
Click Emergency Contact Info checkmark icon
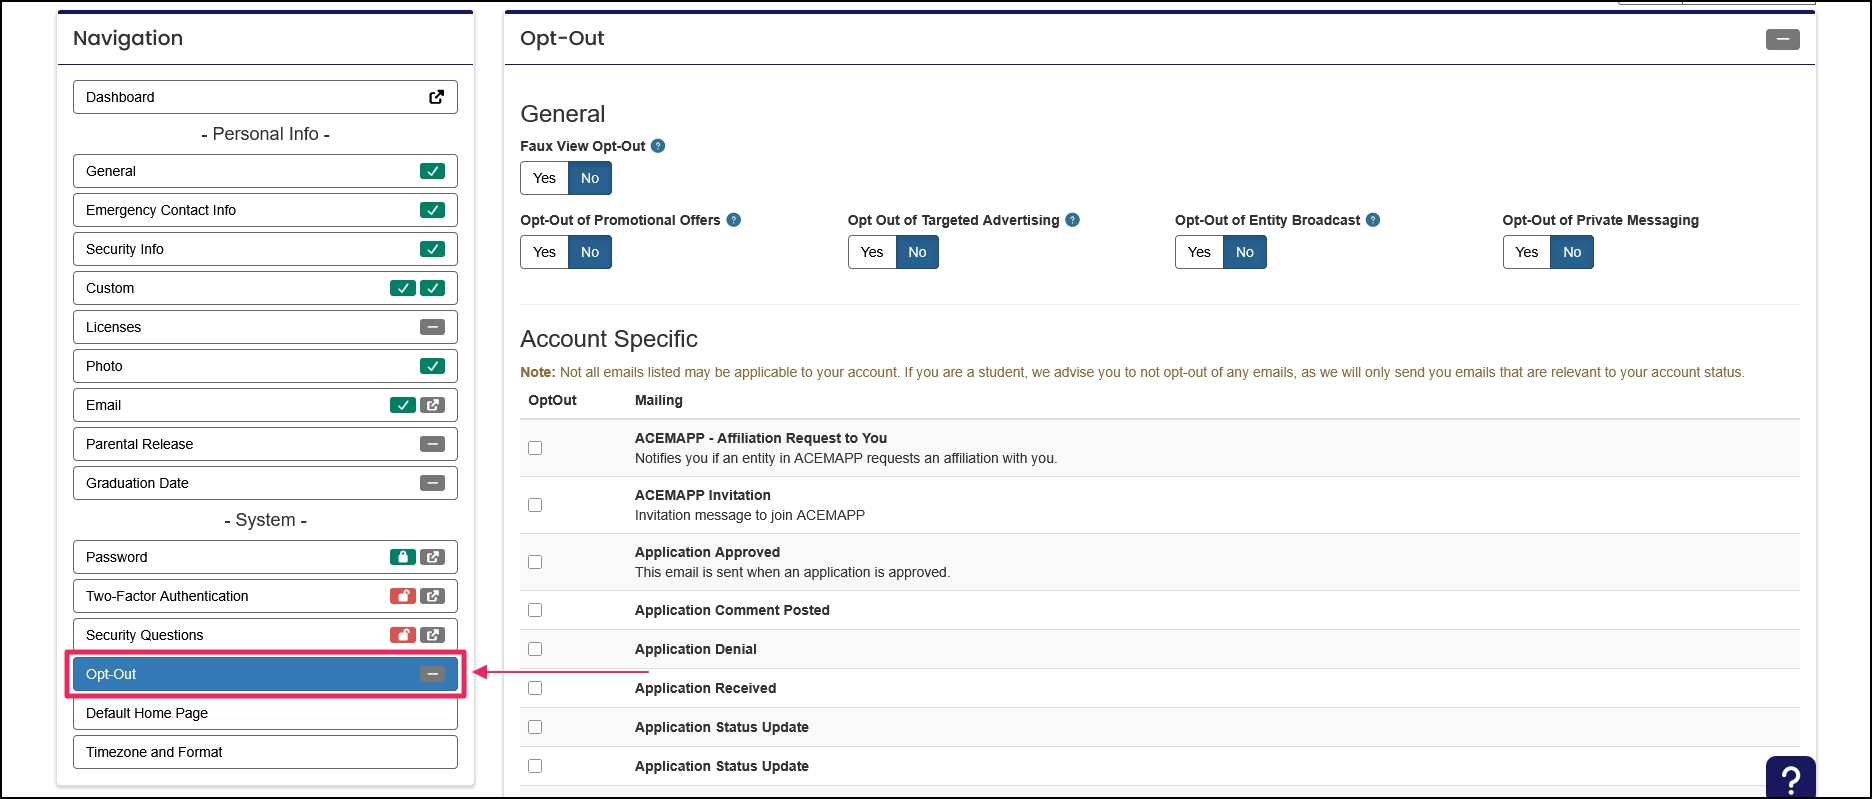432,210
